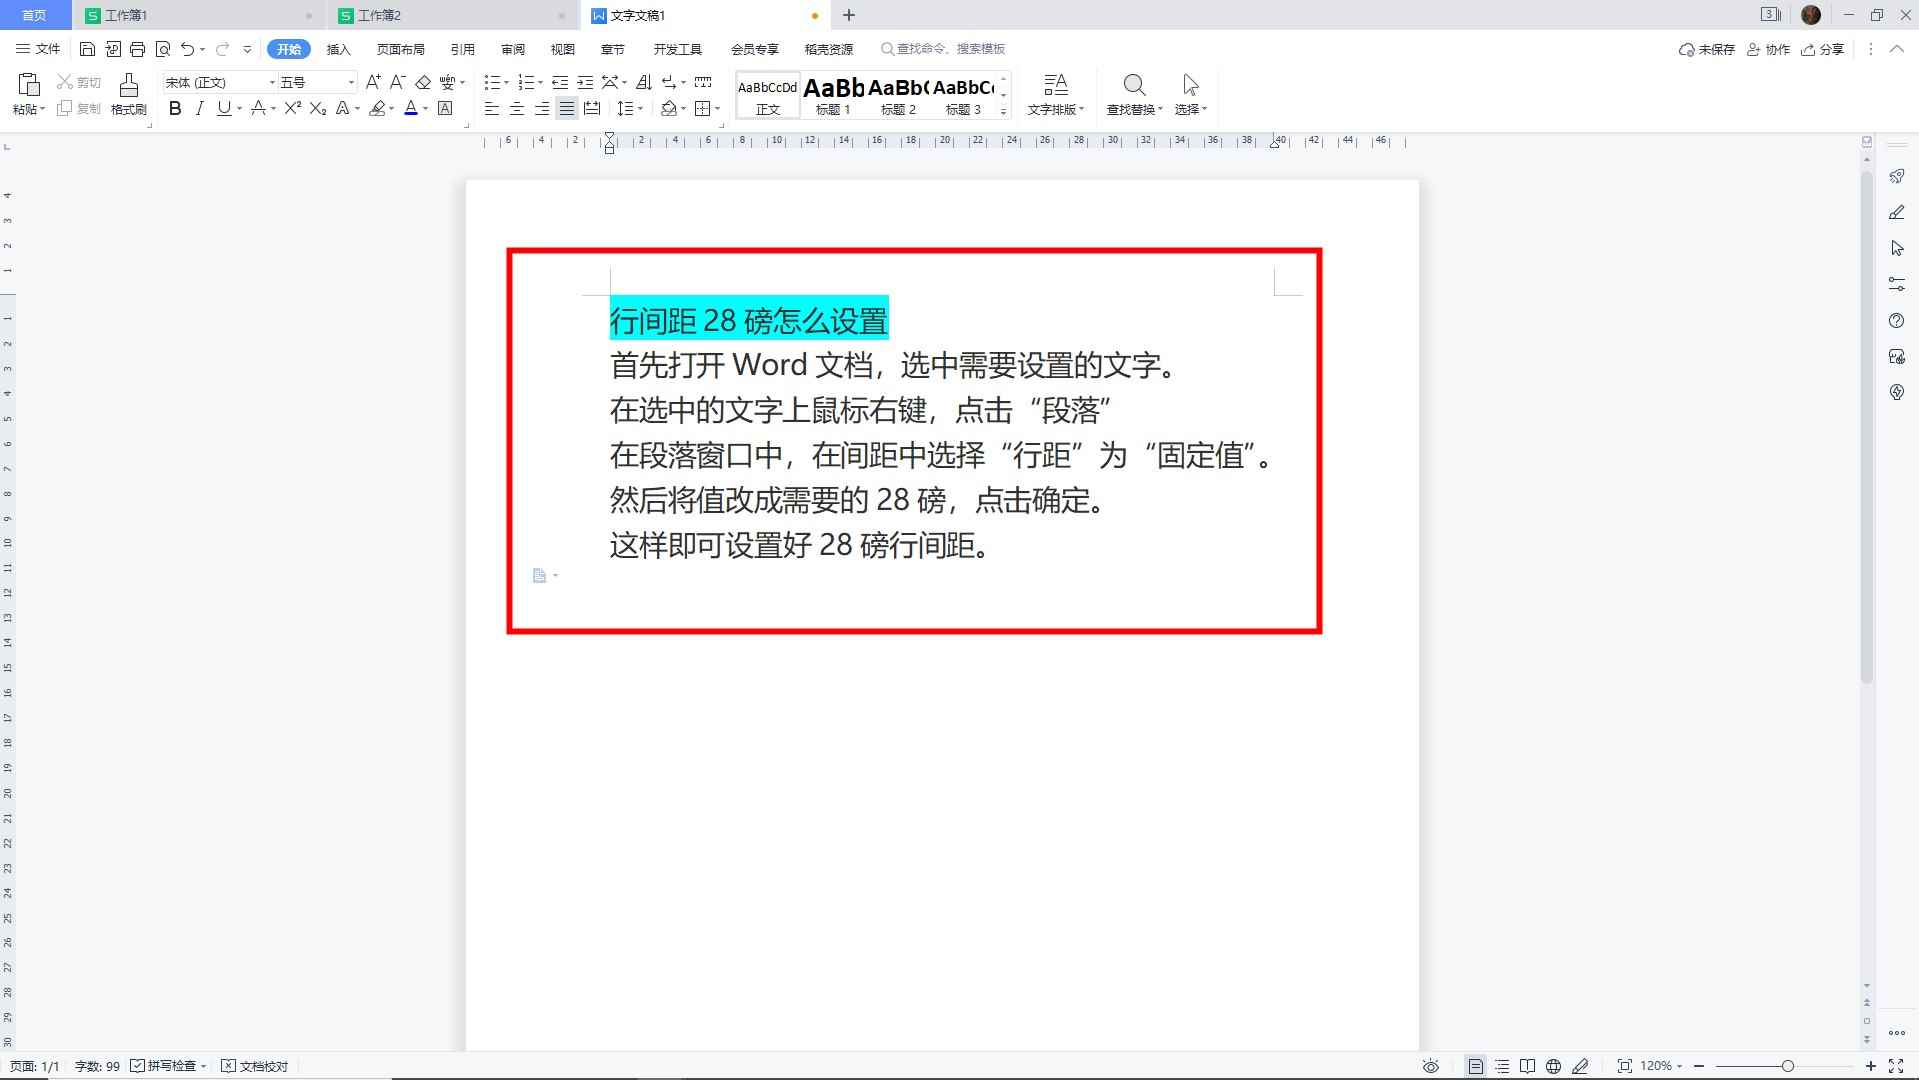
Task: Activate full screen reading icon
Action: [1529, 1065]
